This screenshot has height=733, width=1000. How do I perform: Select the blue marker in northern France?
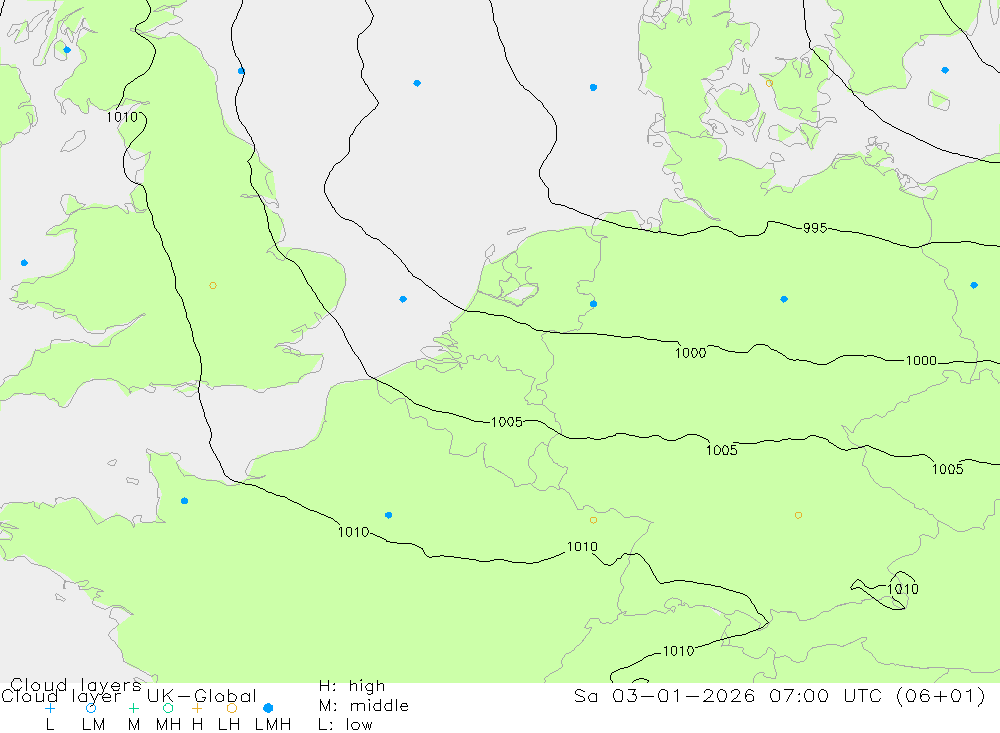coord(388,515)
